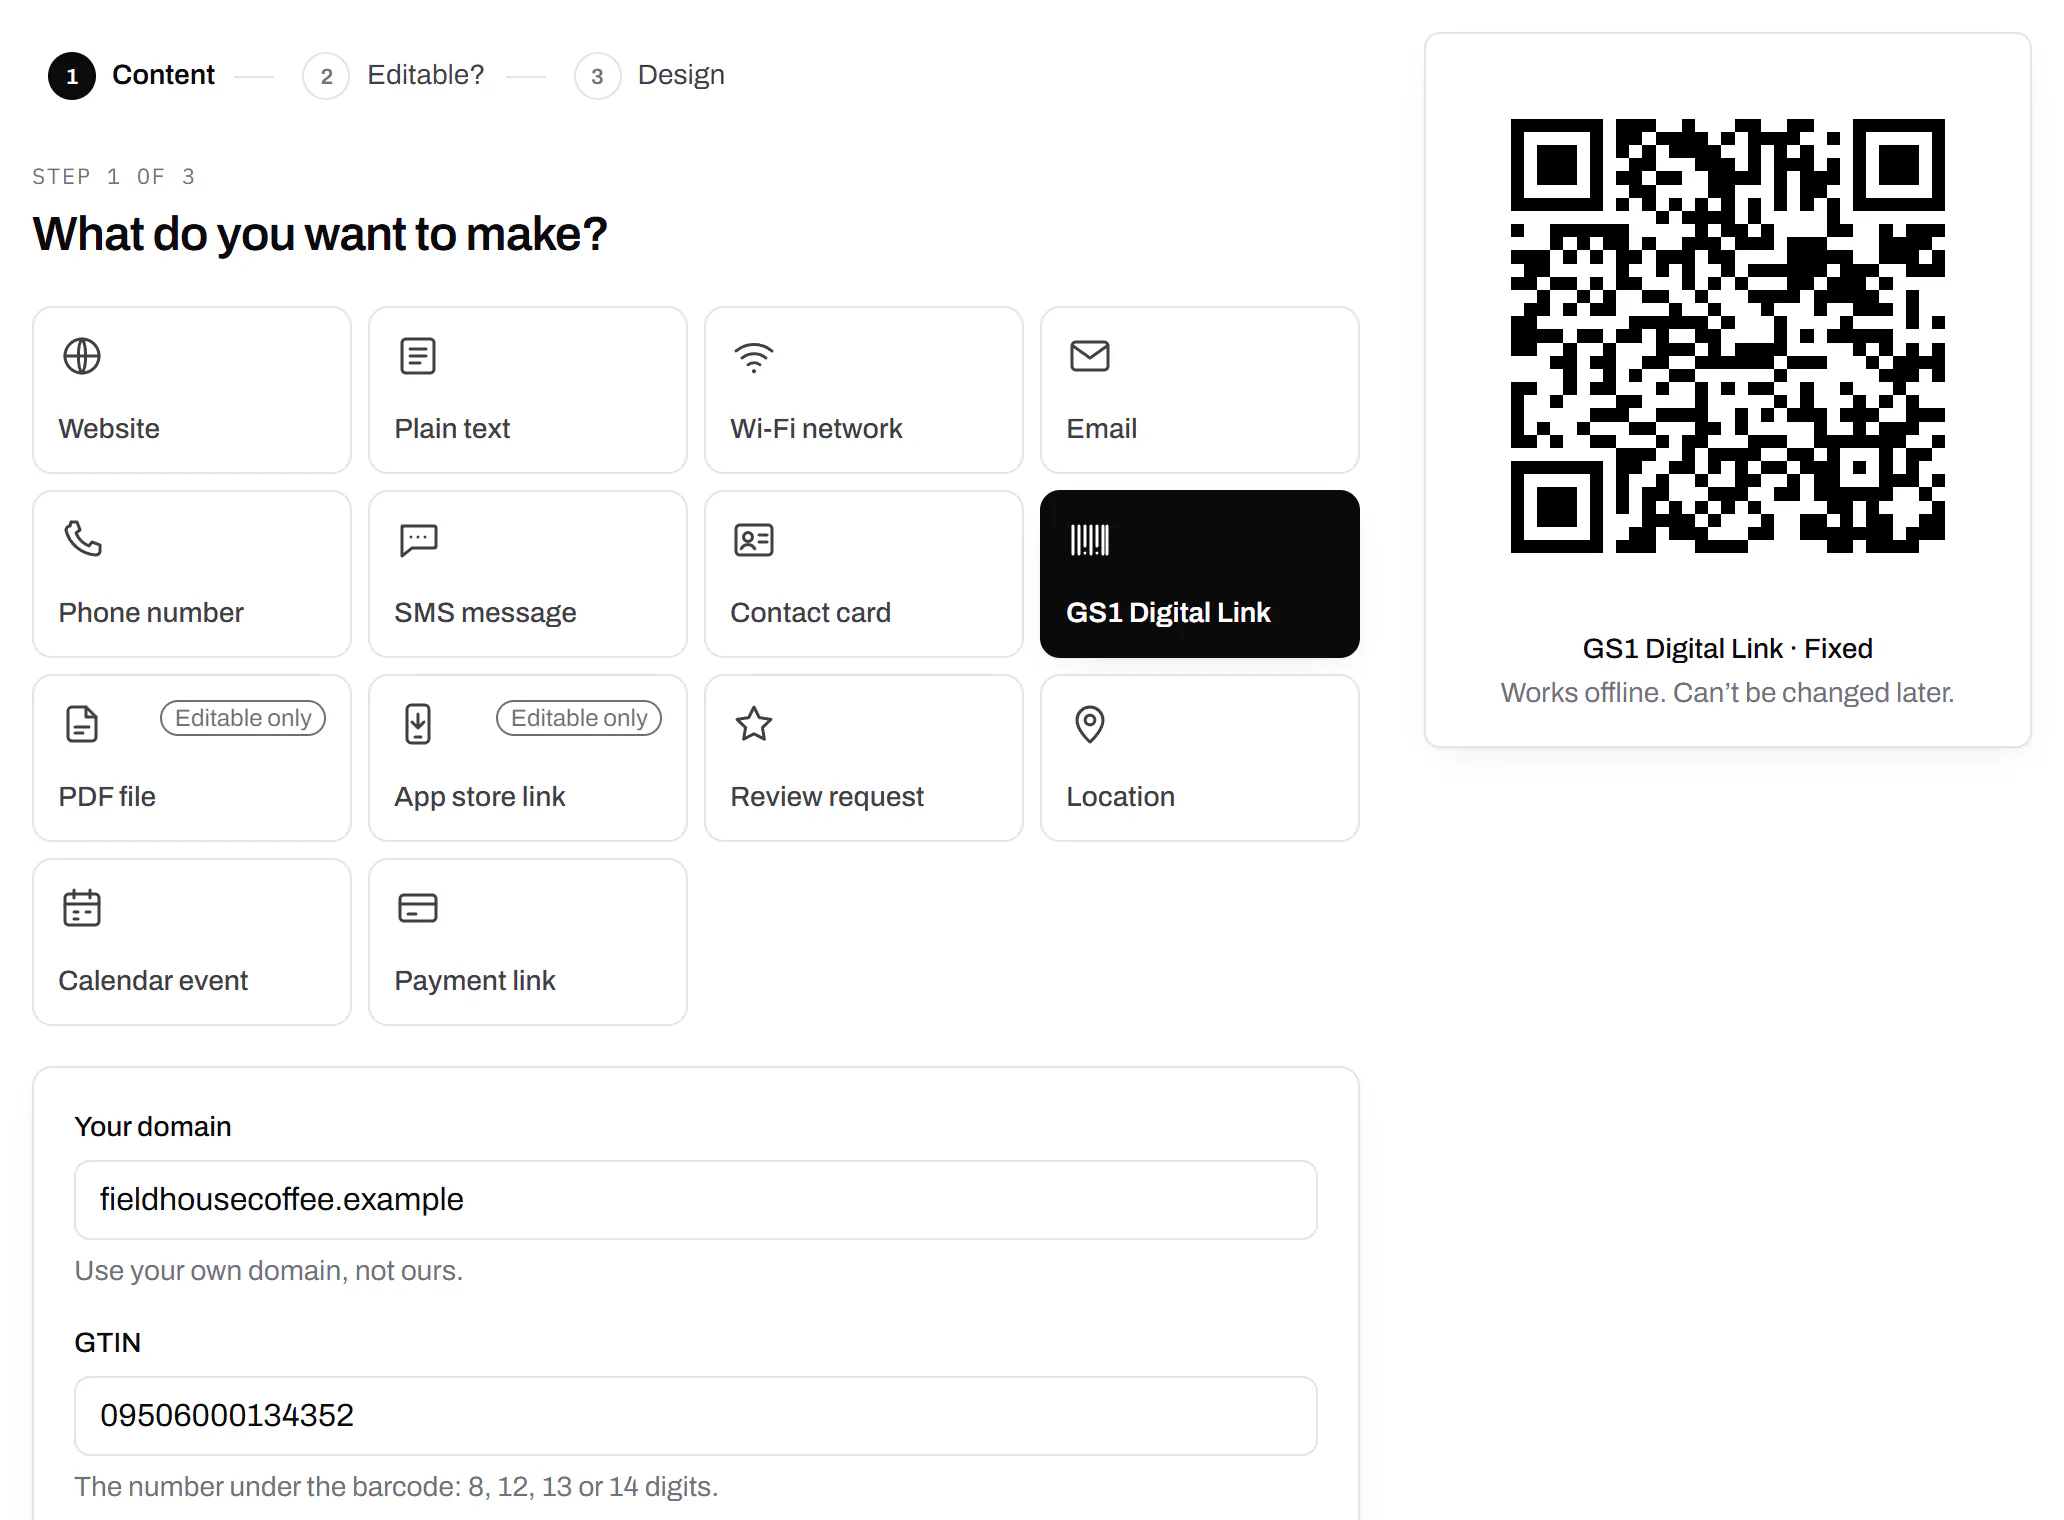Click the Your domain input field

point(696,1200)
